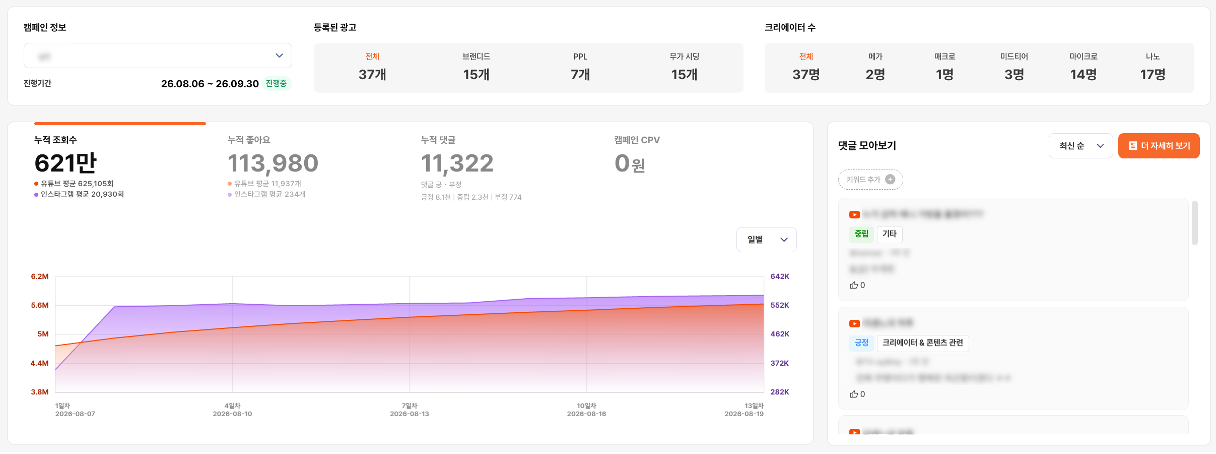Click the 기타 category tag
Image resolution: width=1216 pixels, height=454 pixels.
[890, 234]
